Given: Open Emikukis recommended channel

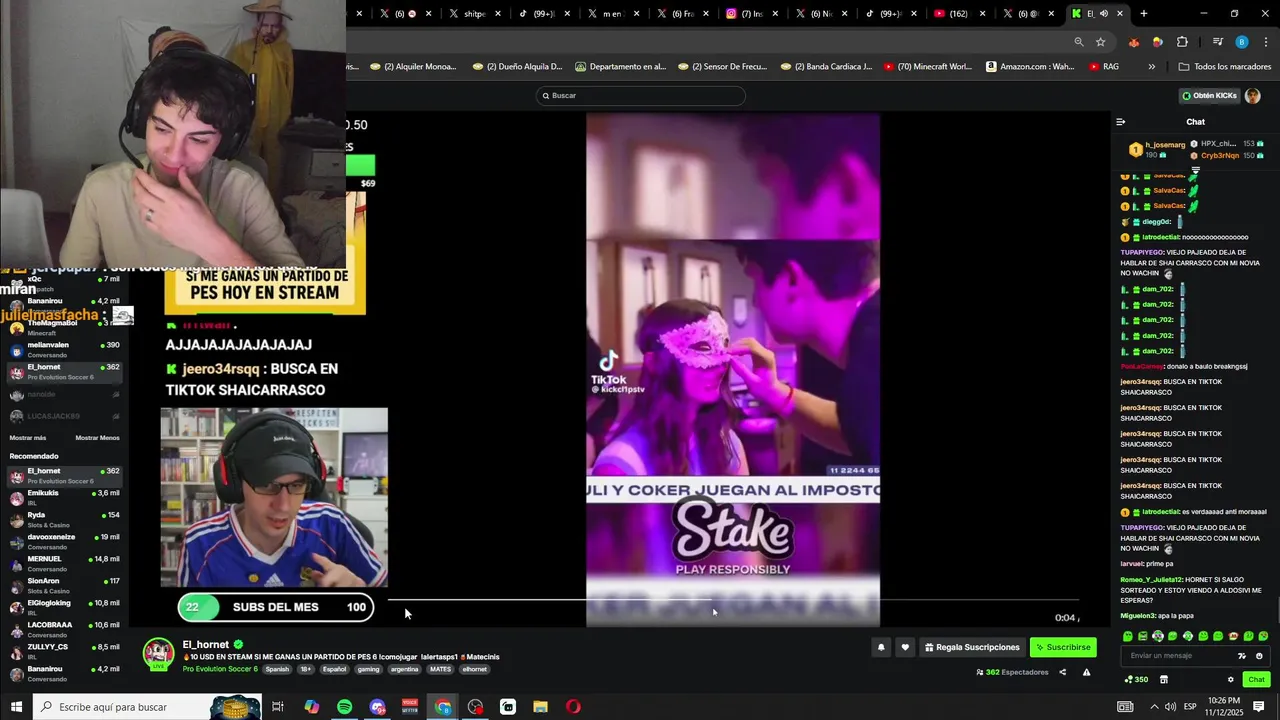Looking at the screenshot, I should [65, 497].
